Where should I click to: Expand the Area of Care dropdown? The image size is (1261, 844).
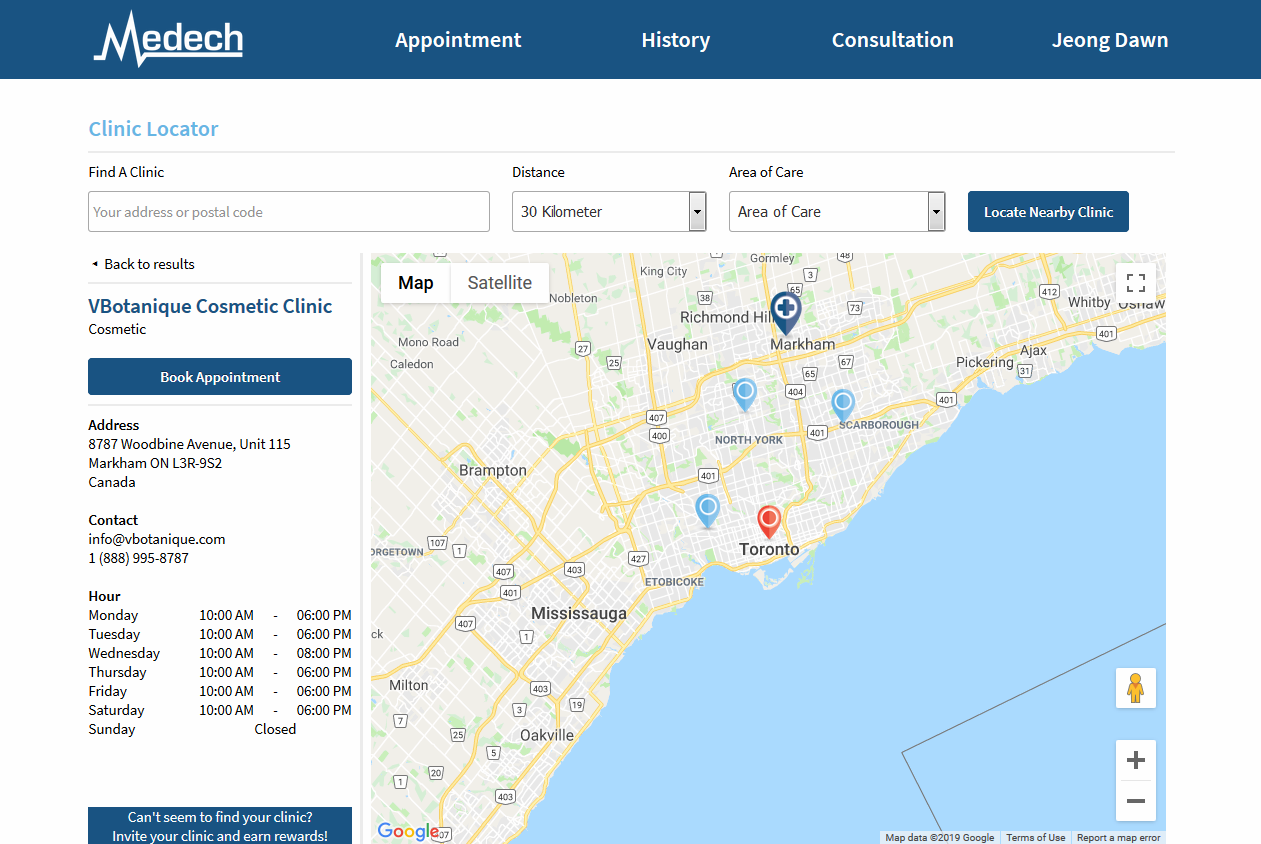pyautogui.click(x=837, y=212)
